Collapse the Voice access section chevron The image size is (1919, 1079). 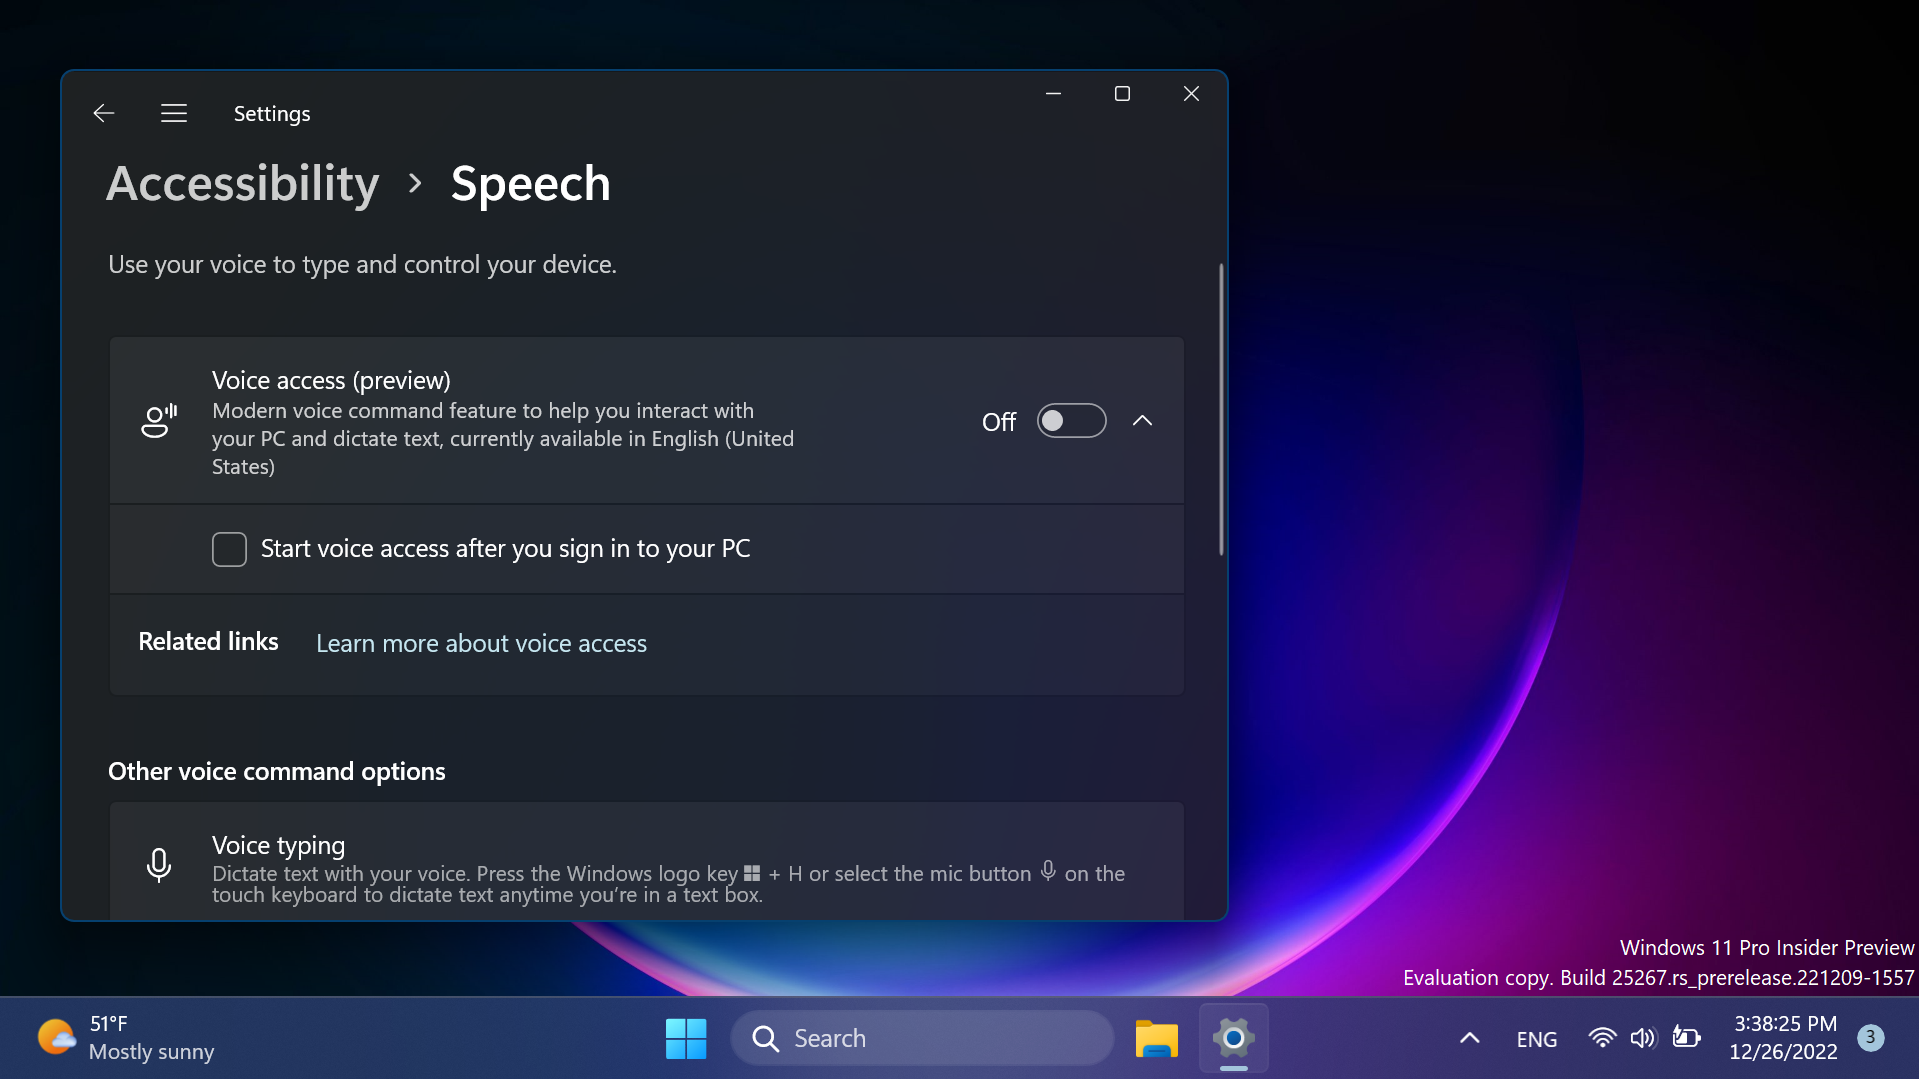(1142, 420)
